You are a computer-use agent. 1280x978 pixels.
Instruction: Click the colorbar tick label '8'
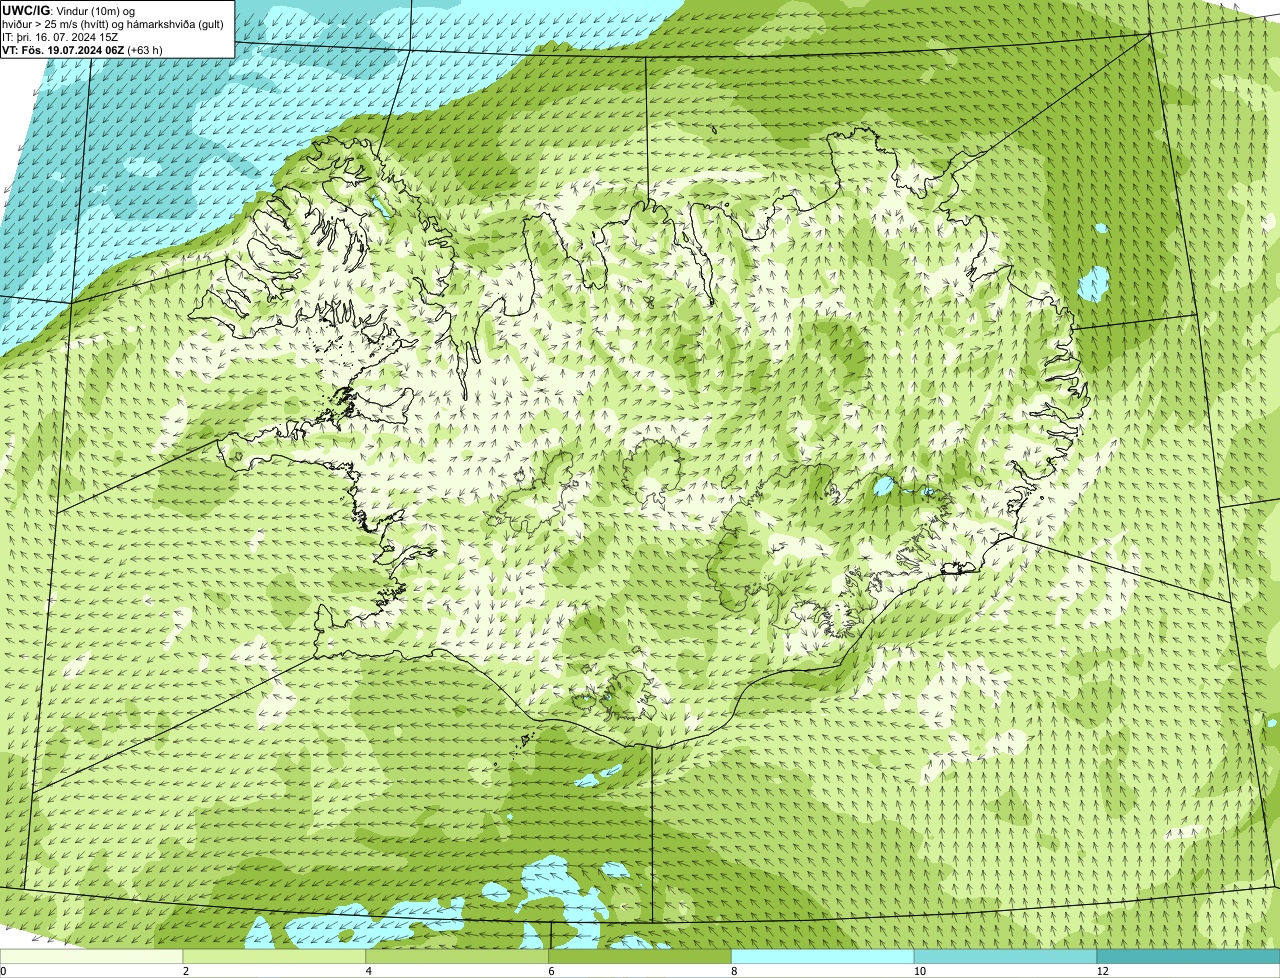tap(734, 971)
